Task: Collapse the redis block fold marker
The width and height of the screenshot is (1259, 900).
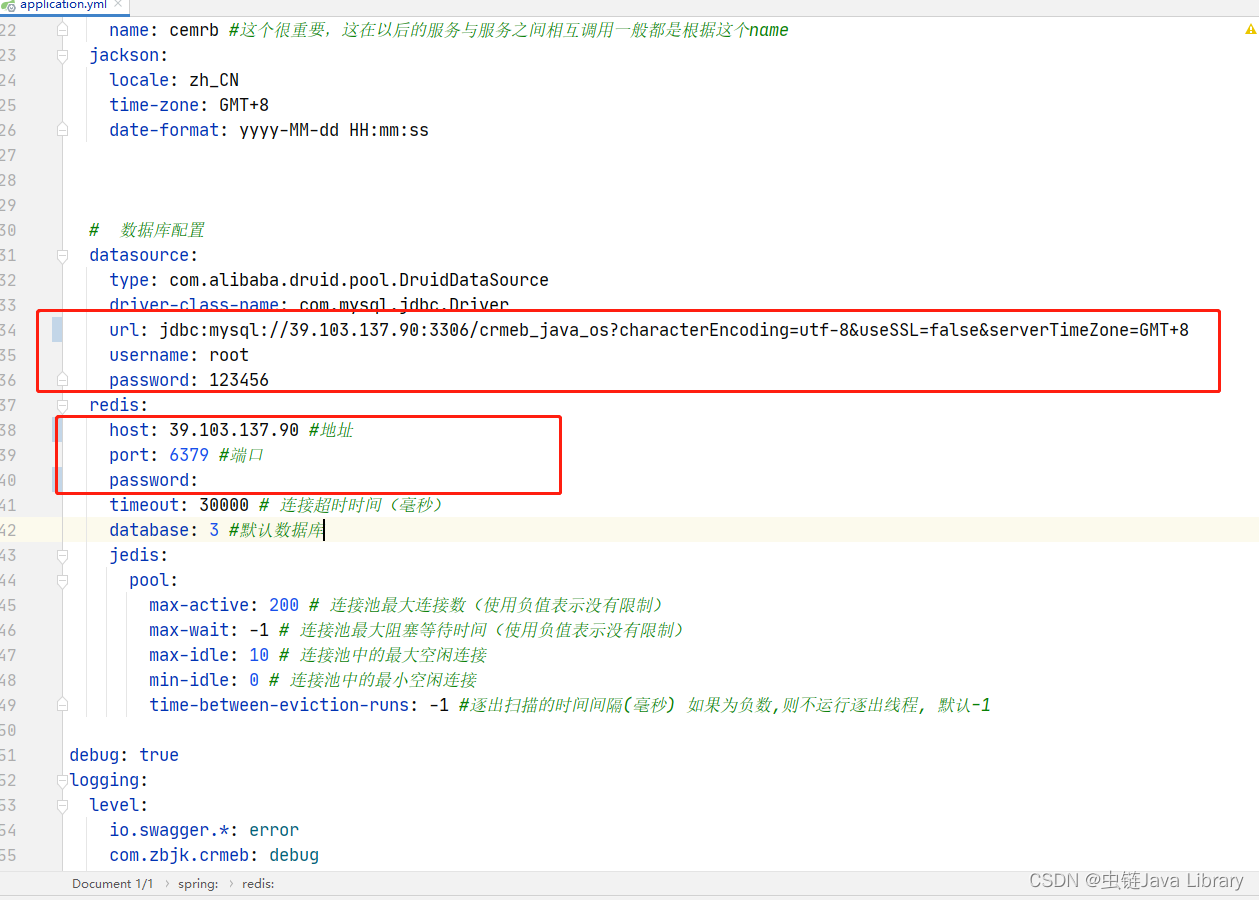Action: (x=62, y=405)
